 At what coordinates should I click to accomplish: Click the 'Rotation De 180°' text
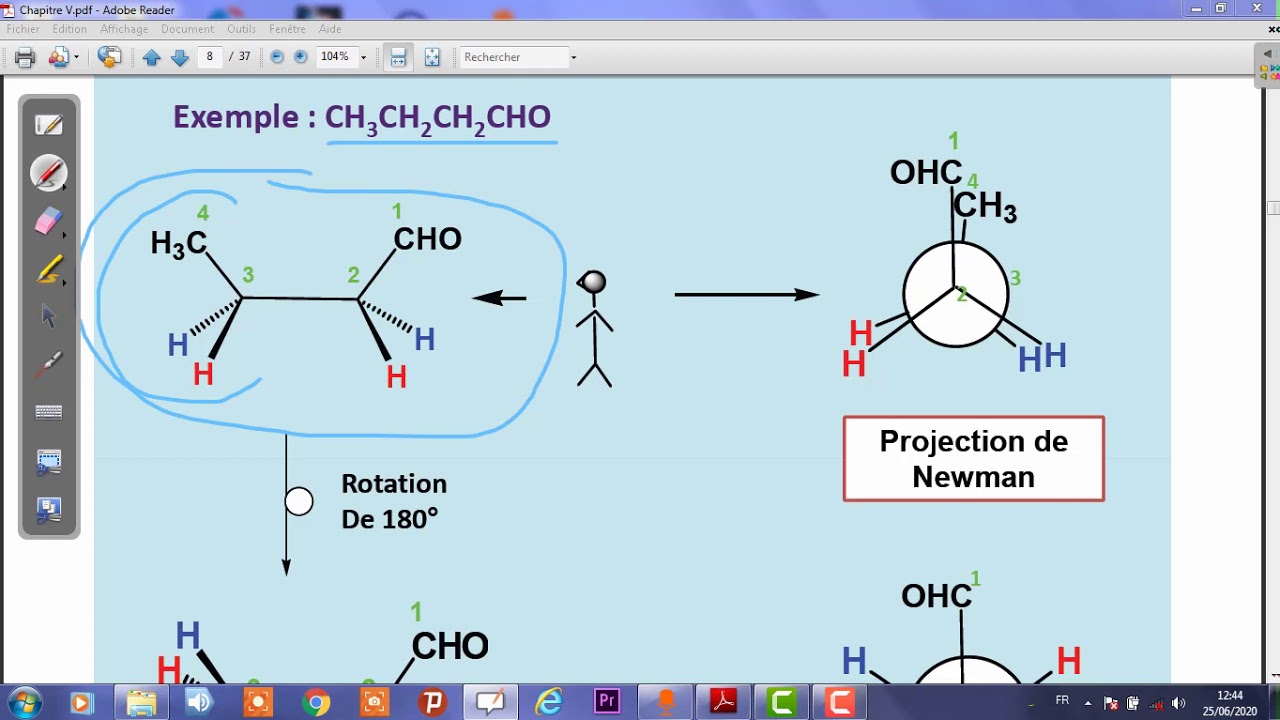(x=394, y=501)
